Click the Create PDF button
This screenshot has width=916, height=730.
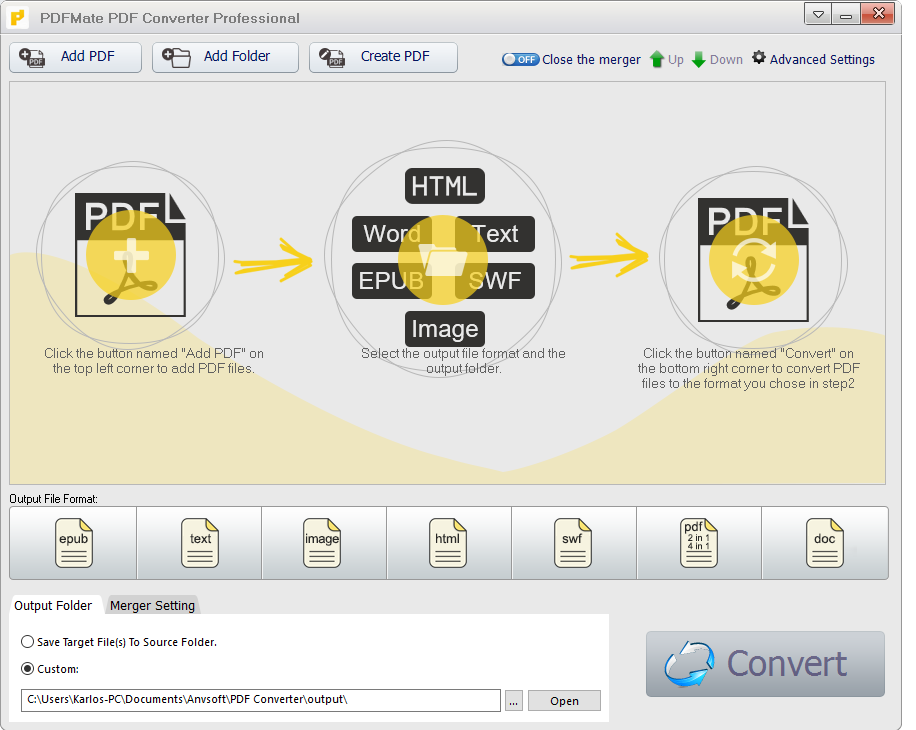click(x=383, y=57)
